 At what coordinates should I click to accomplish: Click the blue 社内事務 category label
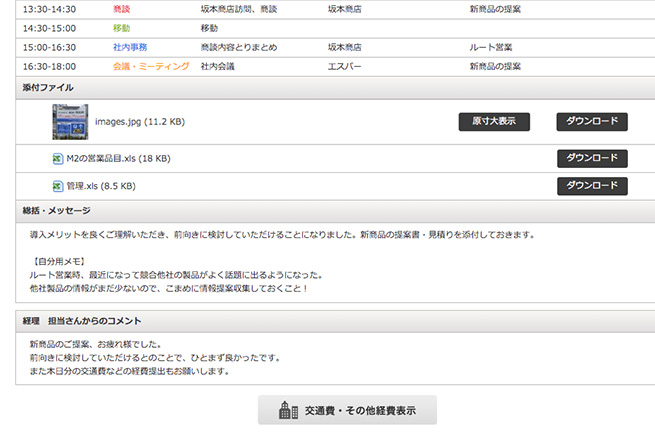point(130,47)
